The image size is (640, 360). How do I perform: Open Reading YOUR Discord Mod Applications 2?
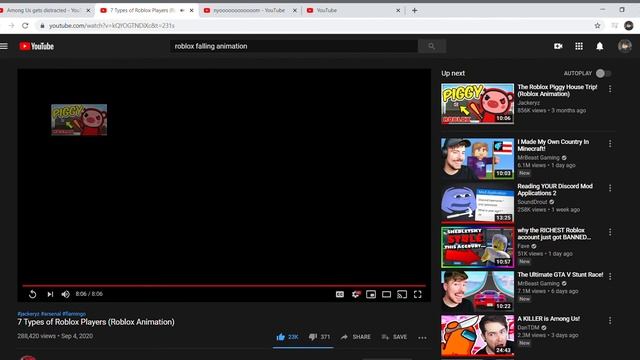[x=555, y=190]
